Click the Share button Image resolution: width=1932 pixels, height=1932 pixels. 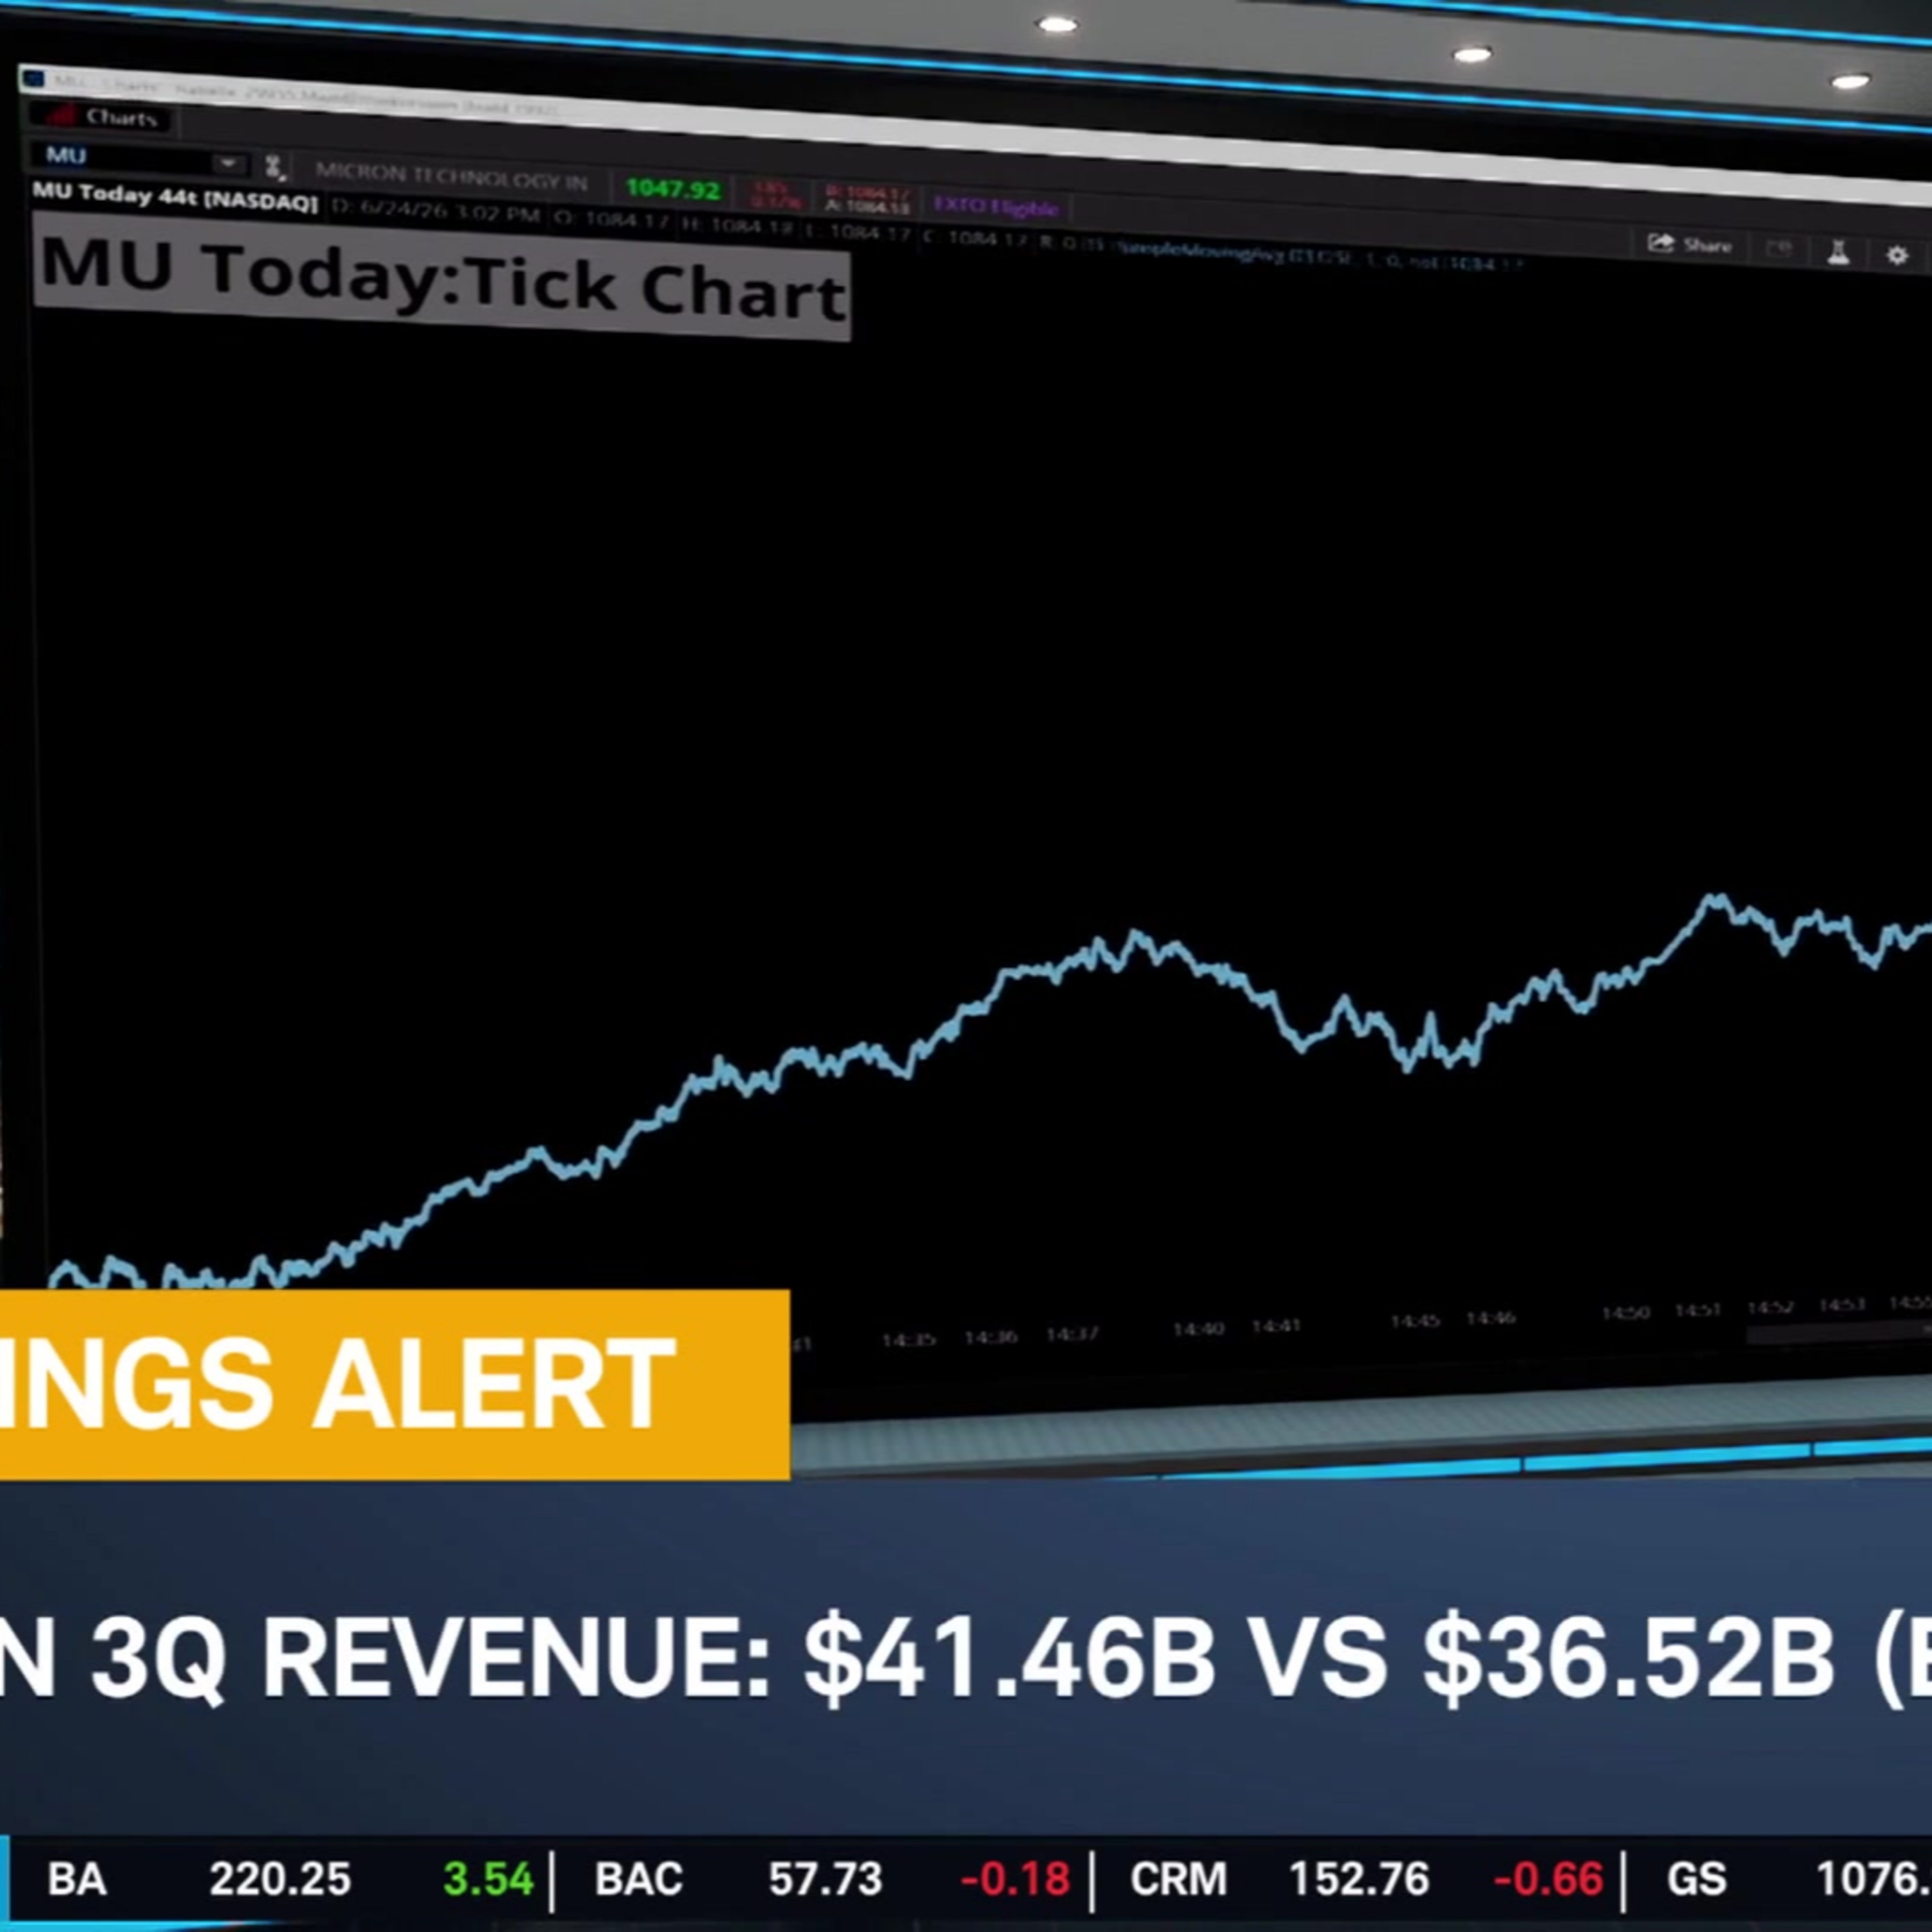(1689, 244)
